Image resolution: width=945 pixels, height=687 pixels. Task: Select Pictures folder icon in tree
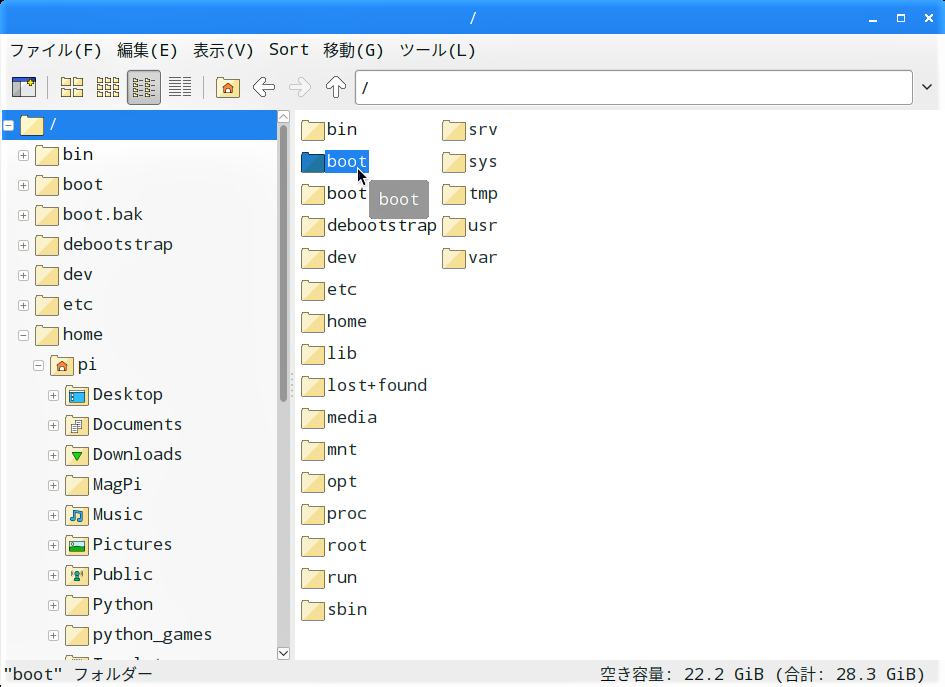[77, 545]
